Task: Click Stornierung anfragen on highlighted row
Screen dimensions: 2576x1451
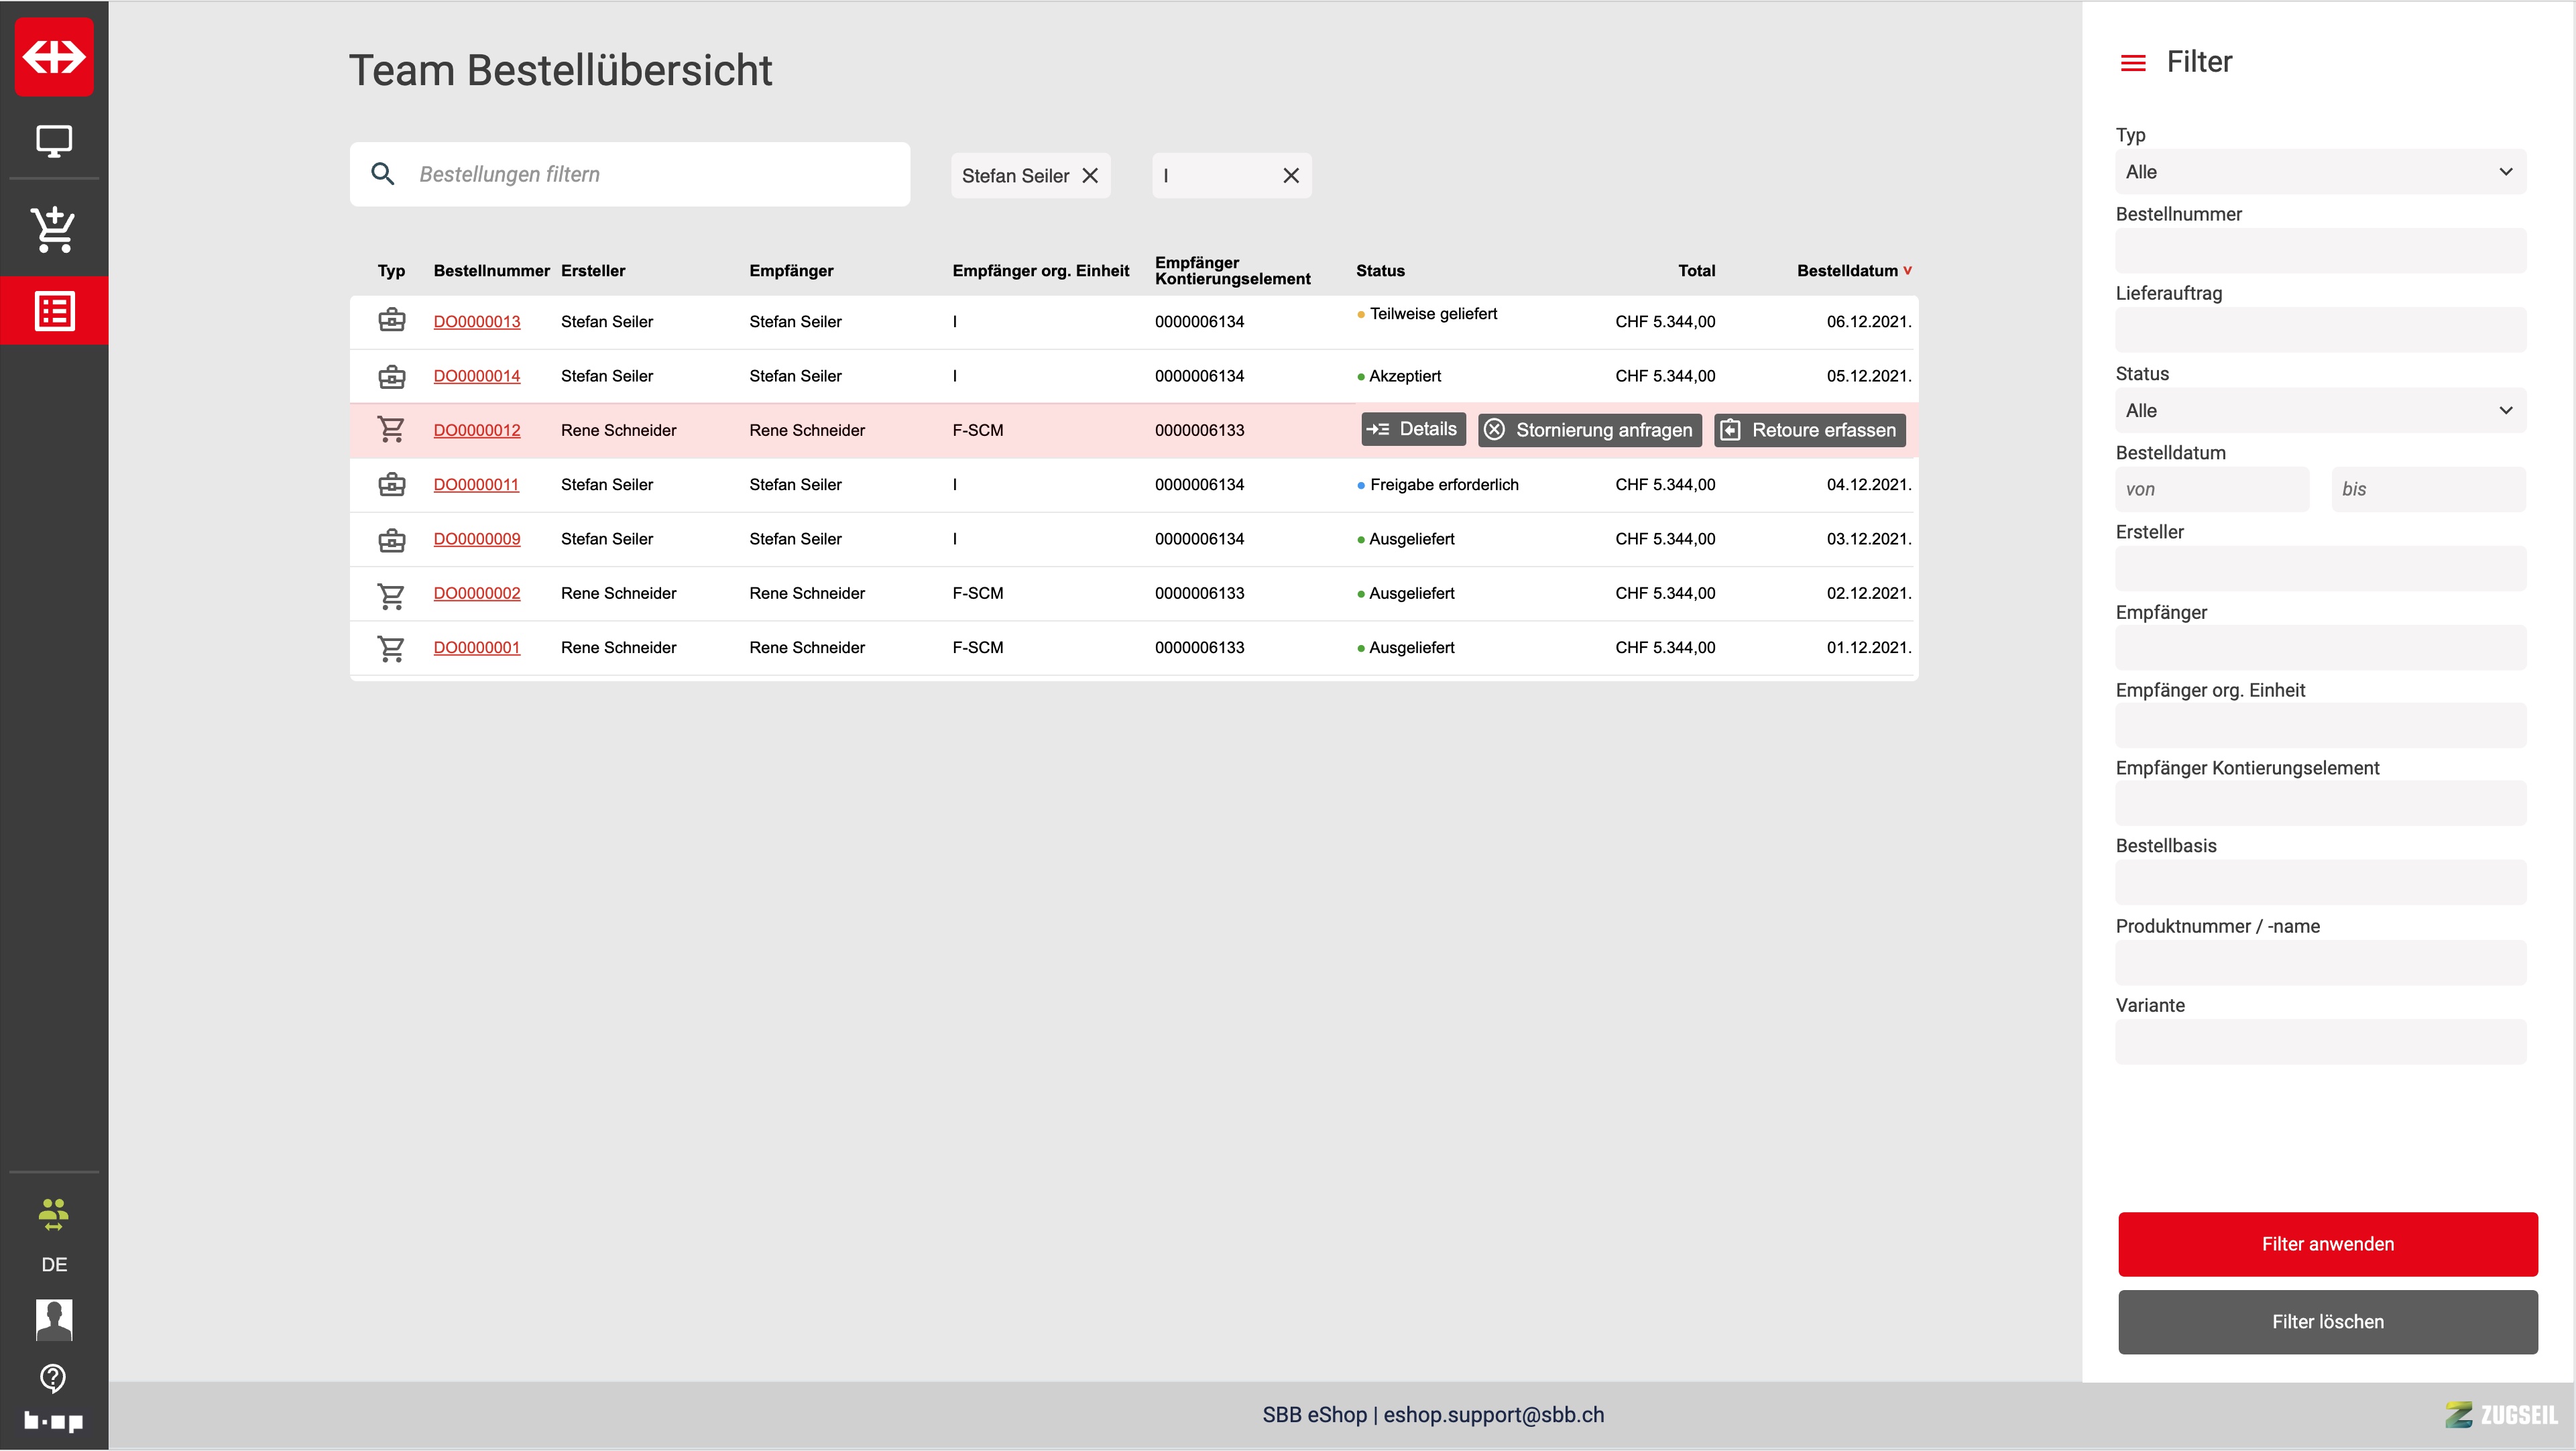Action: [x=1589, y=430]
